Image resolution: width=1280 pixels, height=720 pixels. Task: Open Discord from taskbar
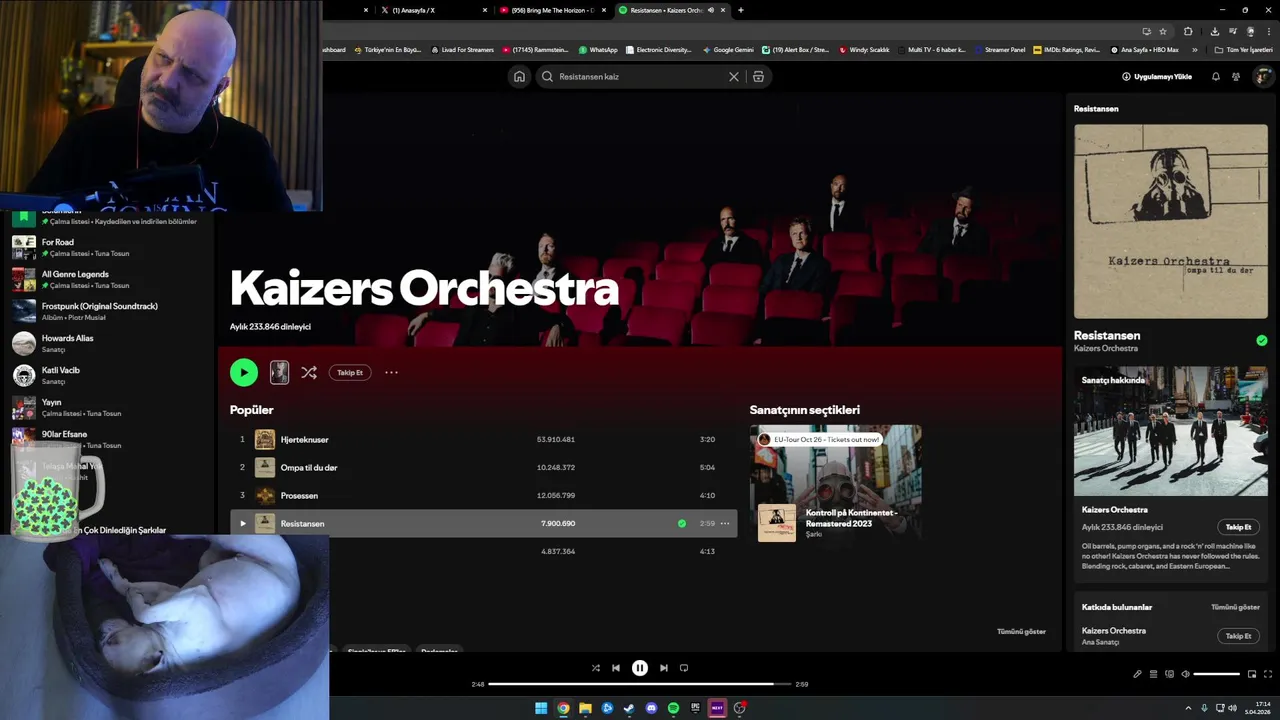651,708
